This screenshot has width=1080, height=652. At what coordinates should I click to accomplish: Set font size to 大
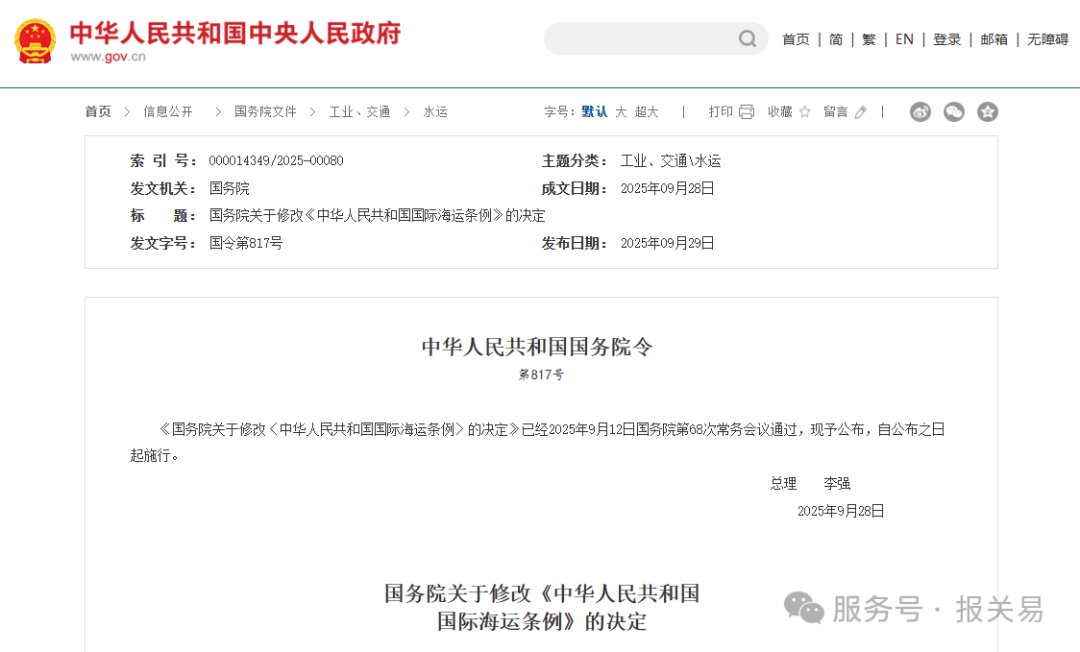621,112
